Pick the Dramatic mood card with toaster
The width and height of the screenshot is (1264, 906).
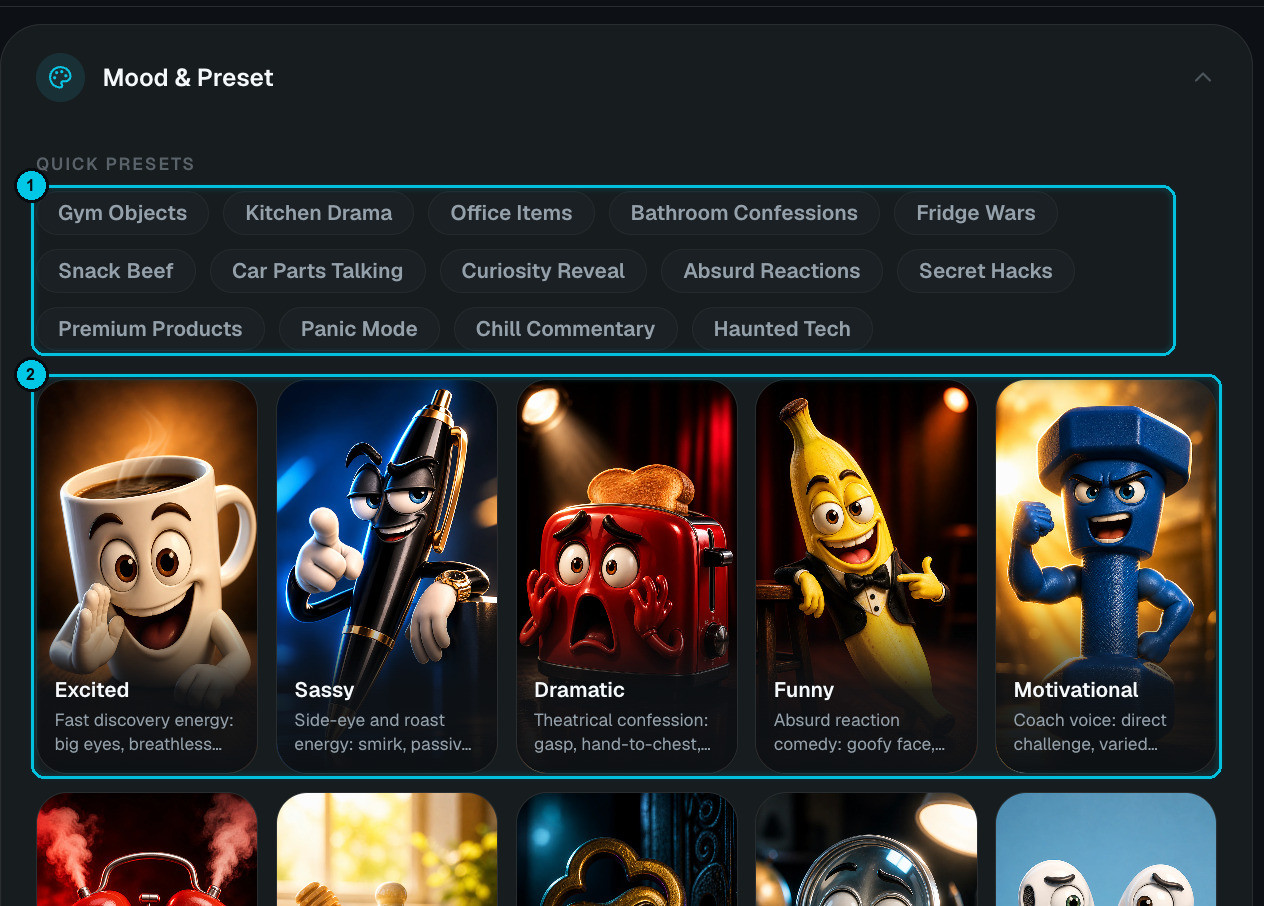click(x=627, y=576)
